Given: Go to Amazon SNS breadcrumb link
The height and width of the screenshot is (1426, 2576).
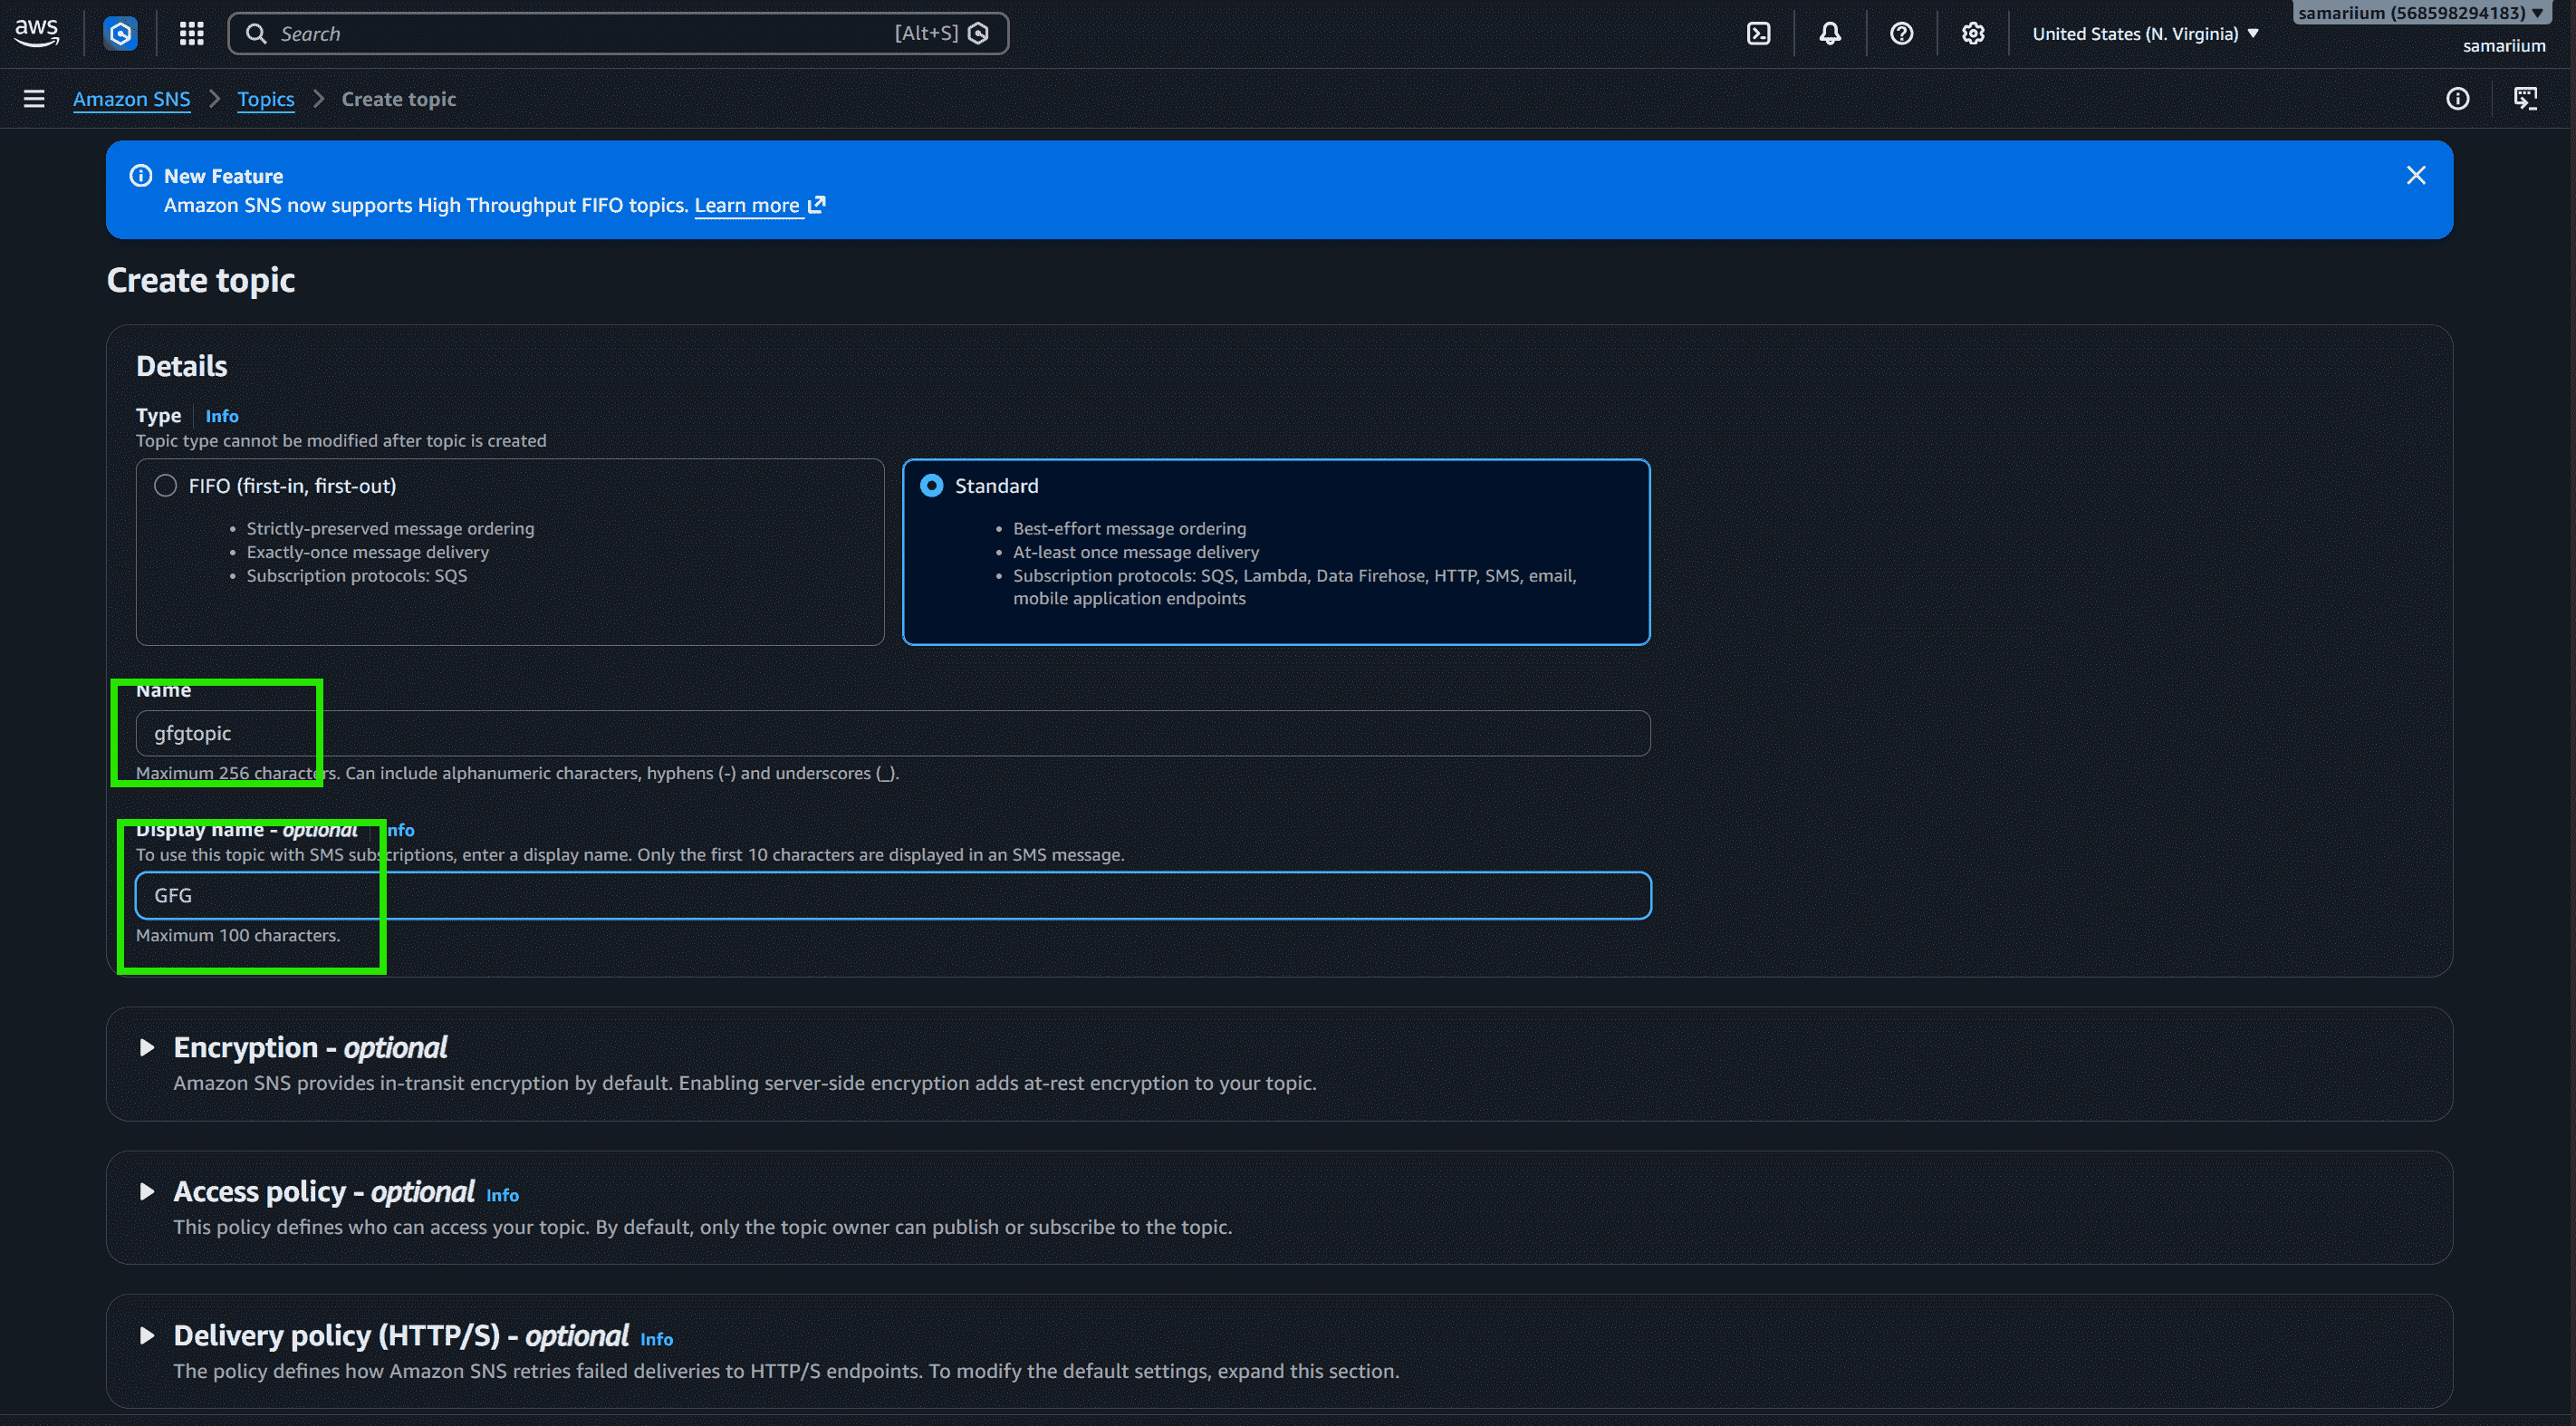Looking at the screenshot, I should [131, 99].
